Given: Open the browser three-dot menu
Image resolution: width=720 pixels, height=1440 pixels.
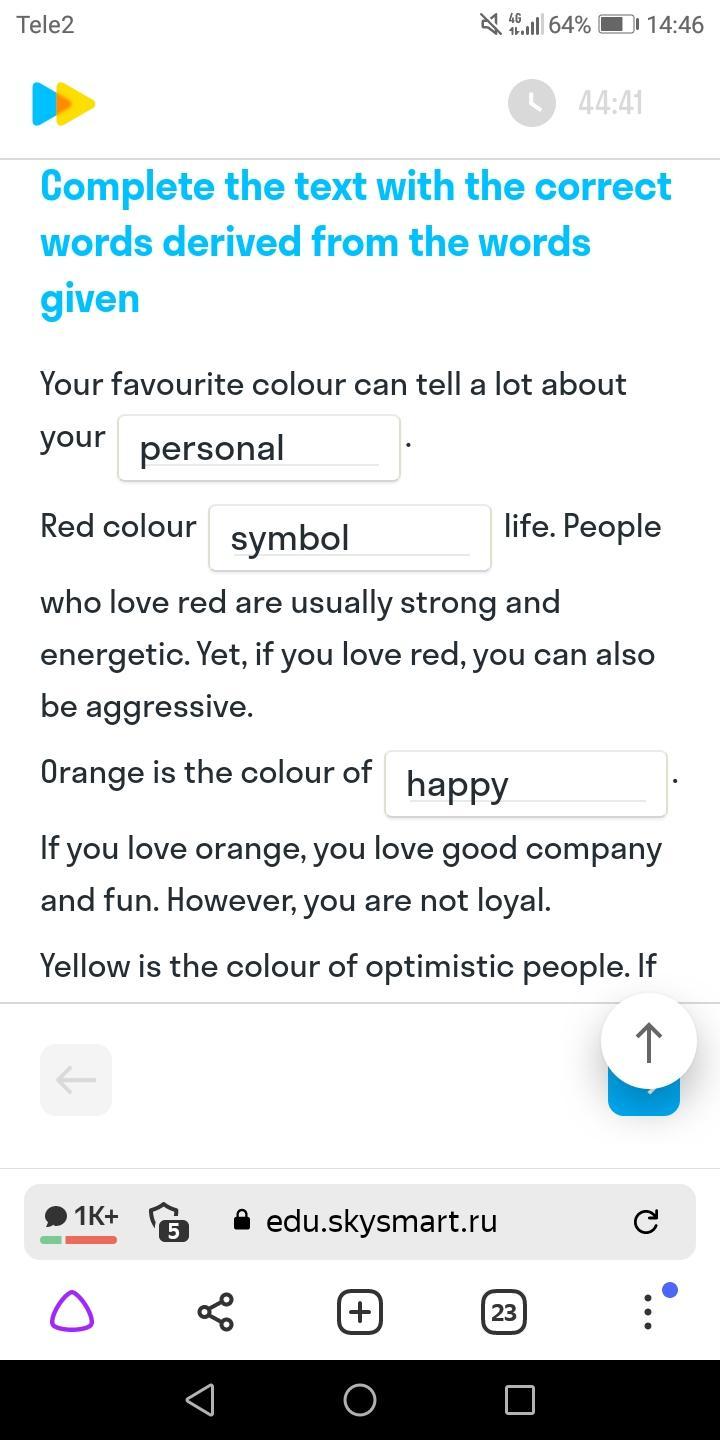Looking at the screenshot, I should click(x=648, y=1311).
